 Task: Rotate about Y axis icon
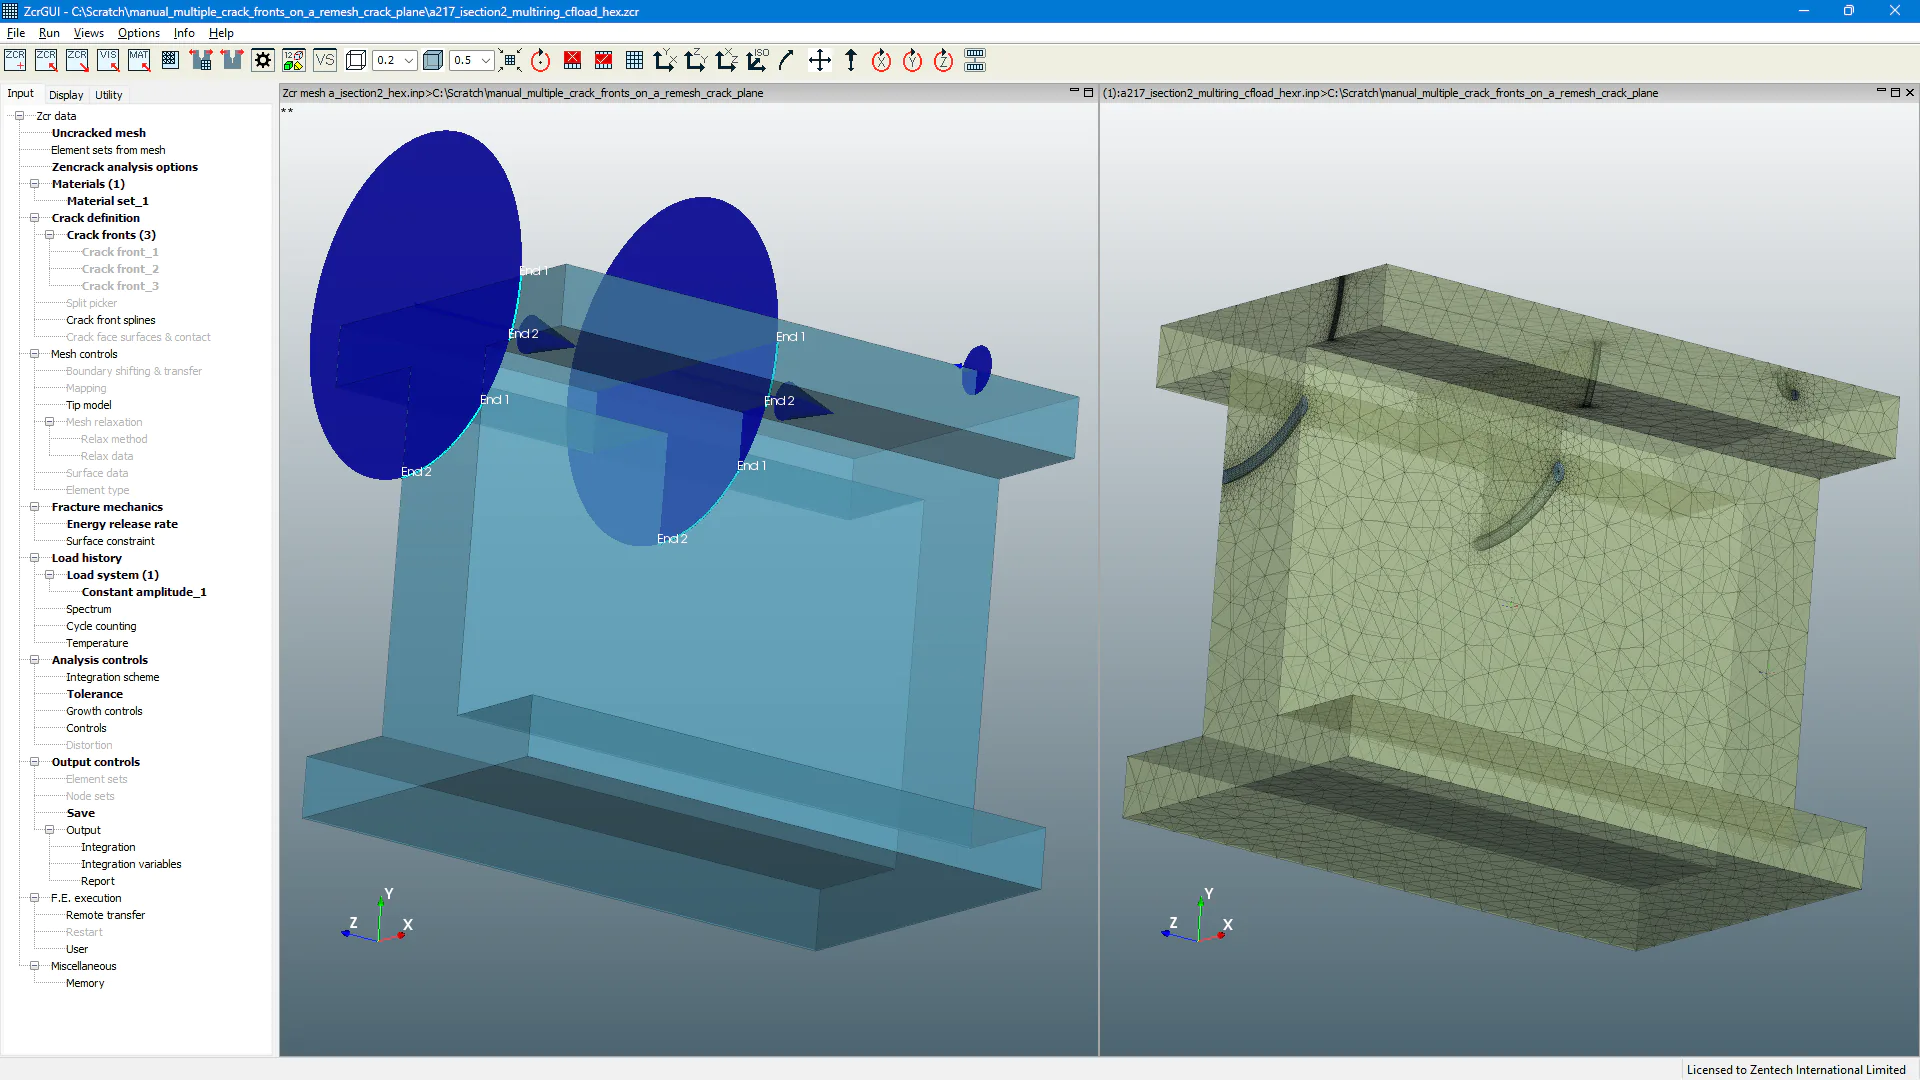(912, 60)
